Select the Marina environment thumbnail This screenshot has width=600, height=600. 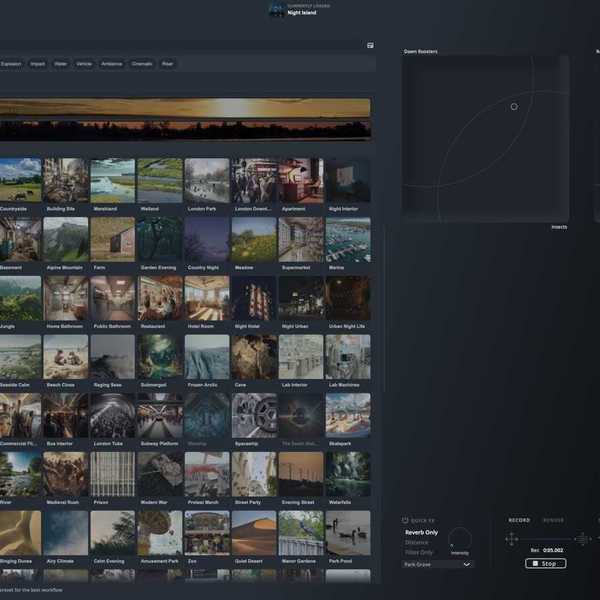348,239
